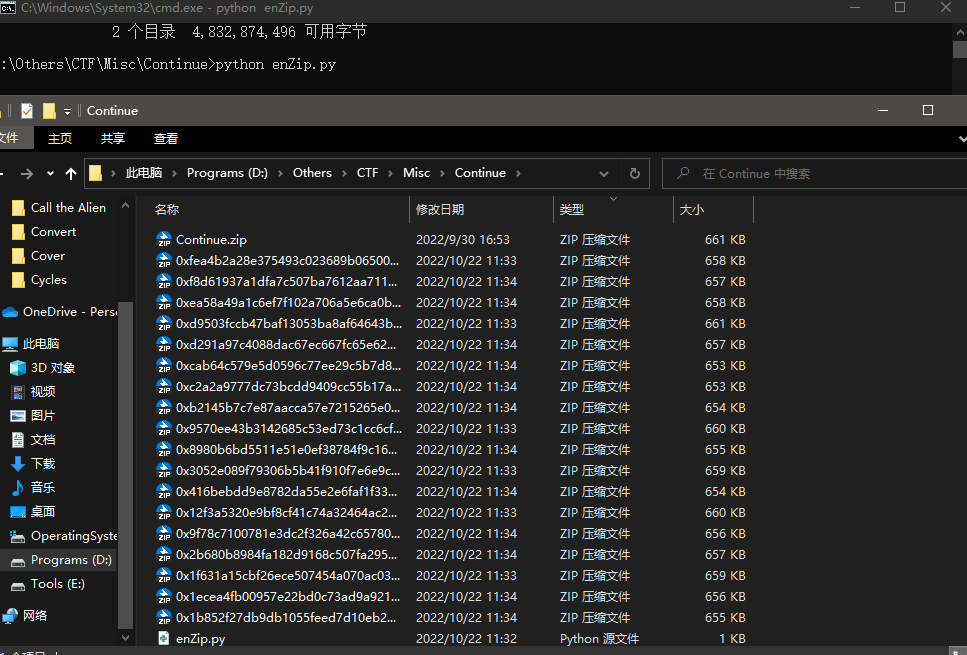Click the properties checkmark quick access icon
The width and height of the screenshot is (967, 655).
click(x=27, y=111)
